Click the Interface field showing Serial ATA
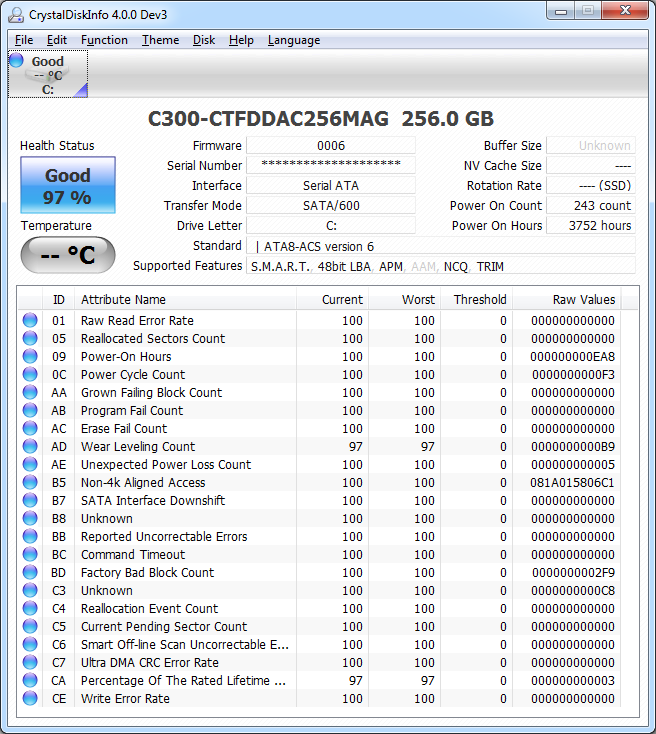This screenshot has height=734, width=656. (x=331, y=185)
